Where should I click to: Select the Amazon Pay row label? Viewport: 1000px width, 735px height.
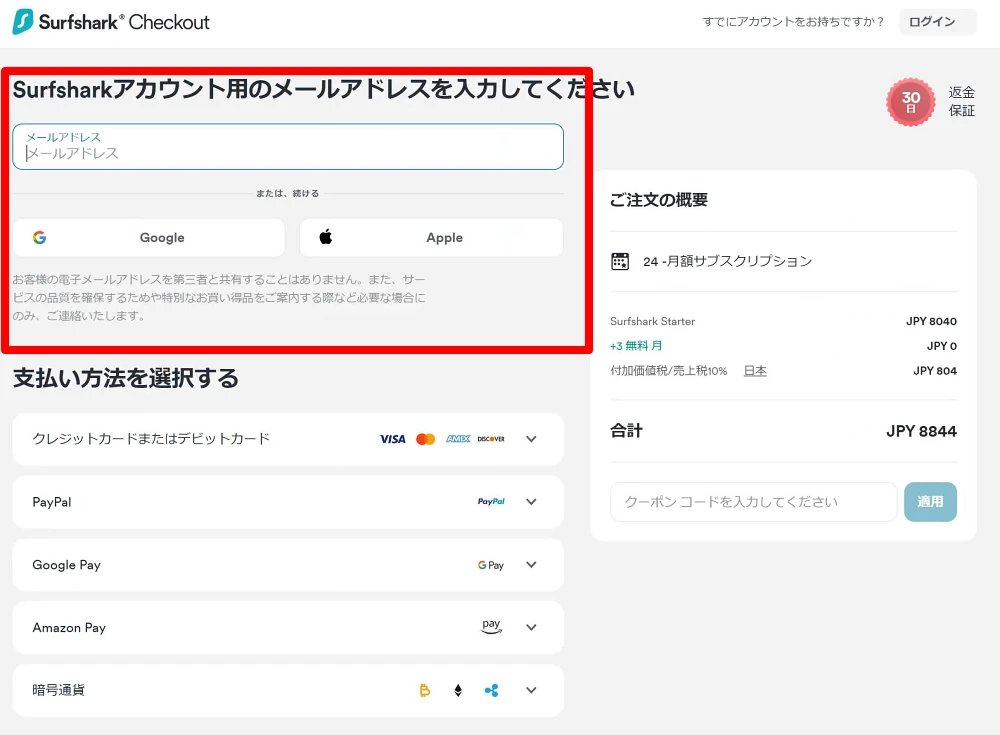69,628
